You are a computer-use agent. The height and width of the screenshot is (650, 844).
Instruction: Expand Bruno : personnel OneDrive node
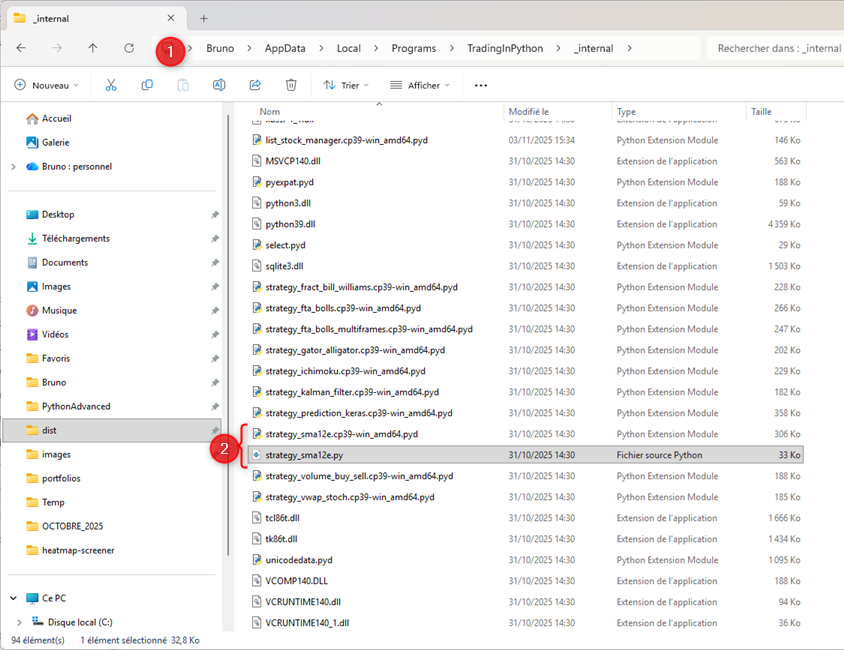[13, 167]
